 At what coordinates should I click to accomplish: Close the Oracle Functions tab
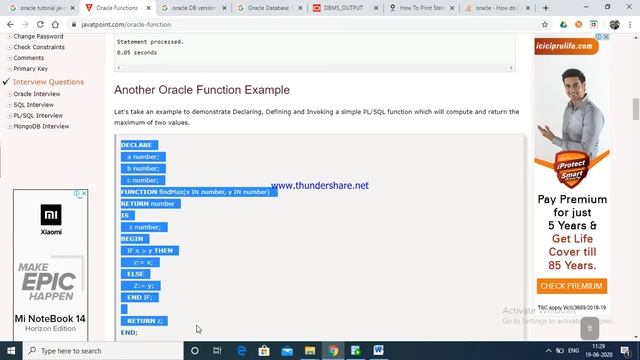(149, 8)
